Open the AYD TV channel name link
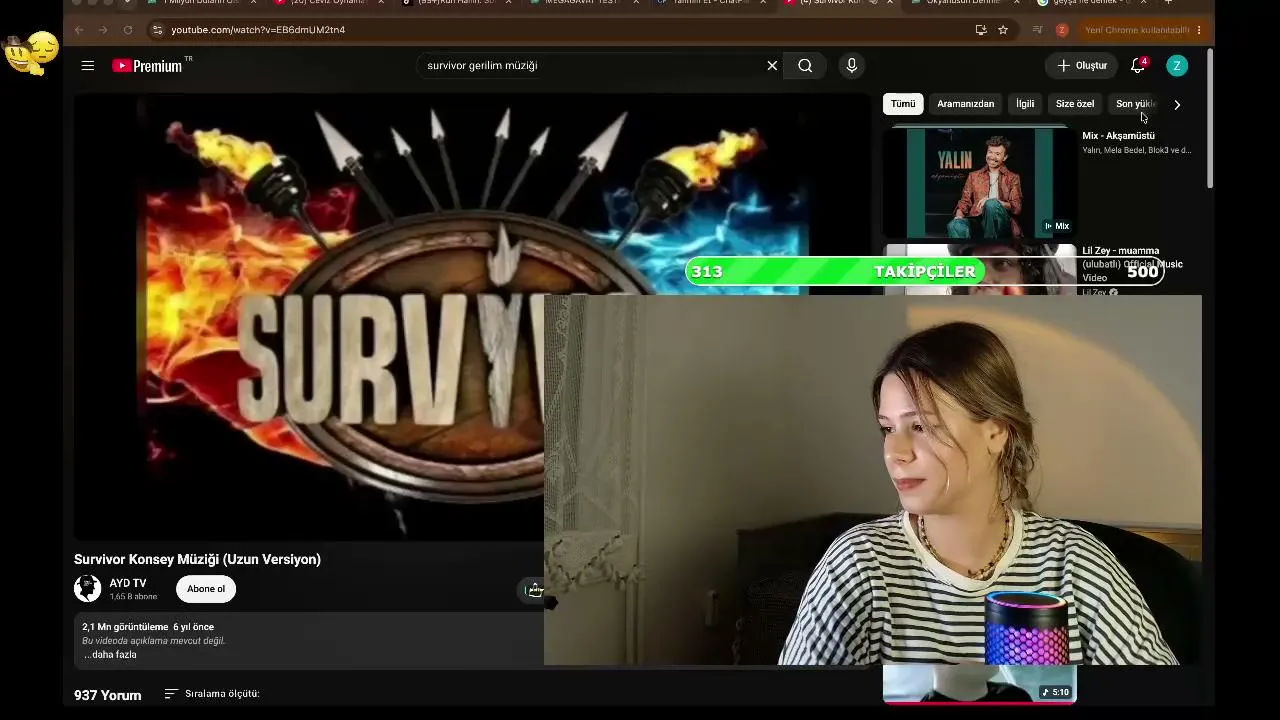This screenshot has width=1280, height=720. 128,583
